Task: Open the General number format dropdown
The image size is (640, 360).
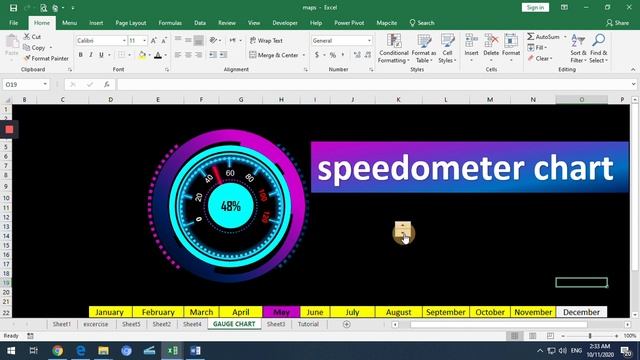Action: coord(369,41)
